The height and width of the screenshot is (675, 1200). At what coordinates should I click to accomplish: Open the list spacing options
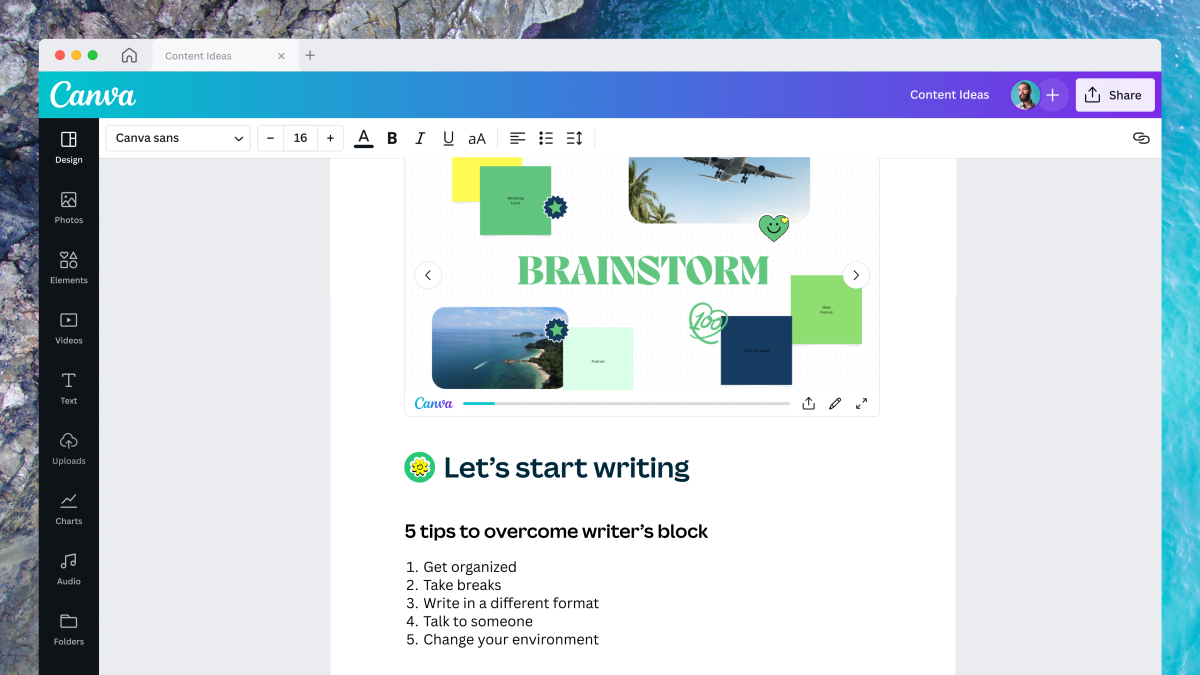574,138
